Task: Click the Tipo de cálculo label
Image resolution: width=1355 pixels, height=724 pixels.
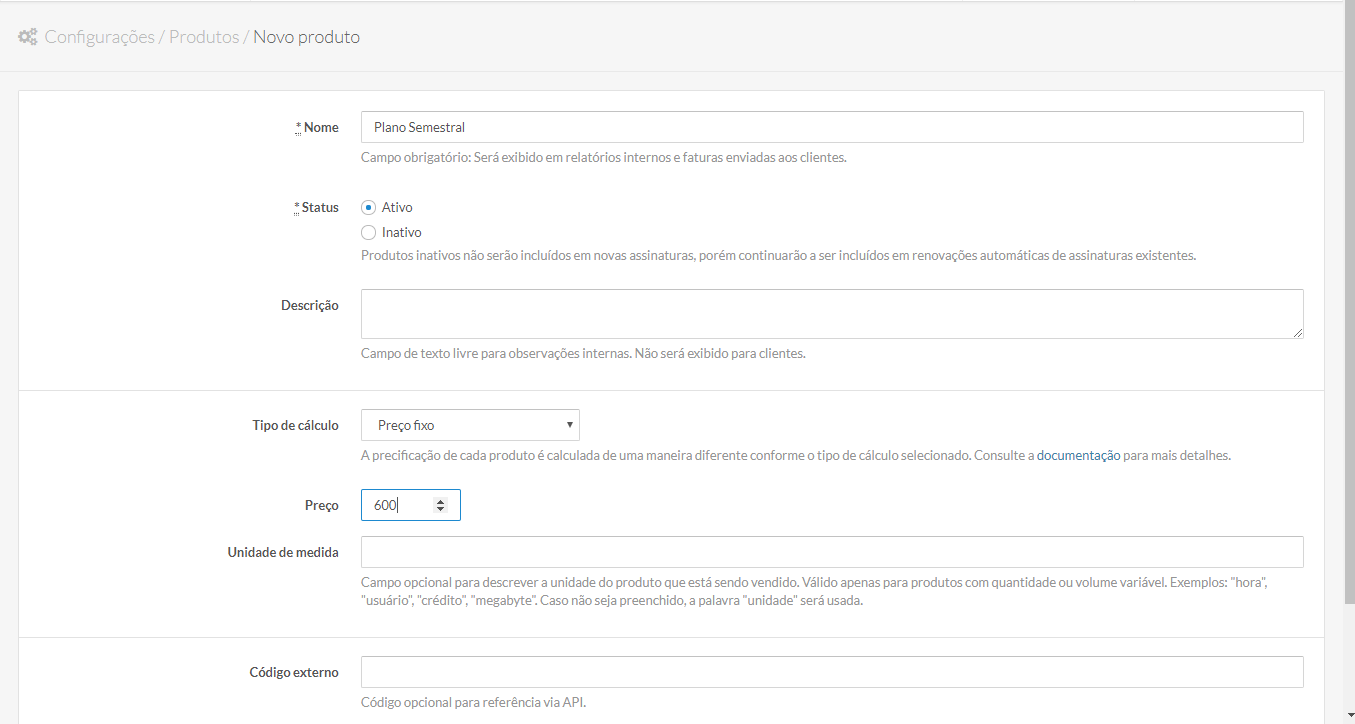Action: click(295, 425)
